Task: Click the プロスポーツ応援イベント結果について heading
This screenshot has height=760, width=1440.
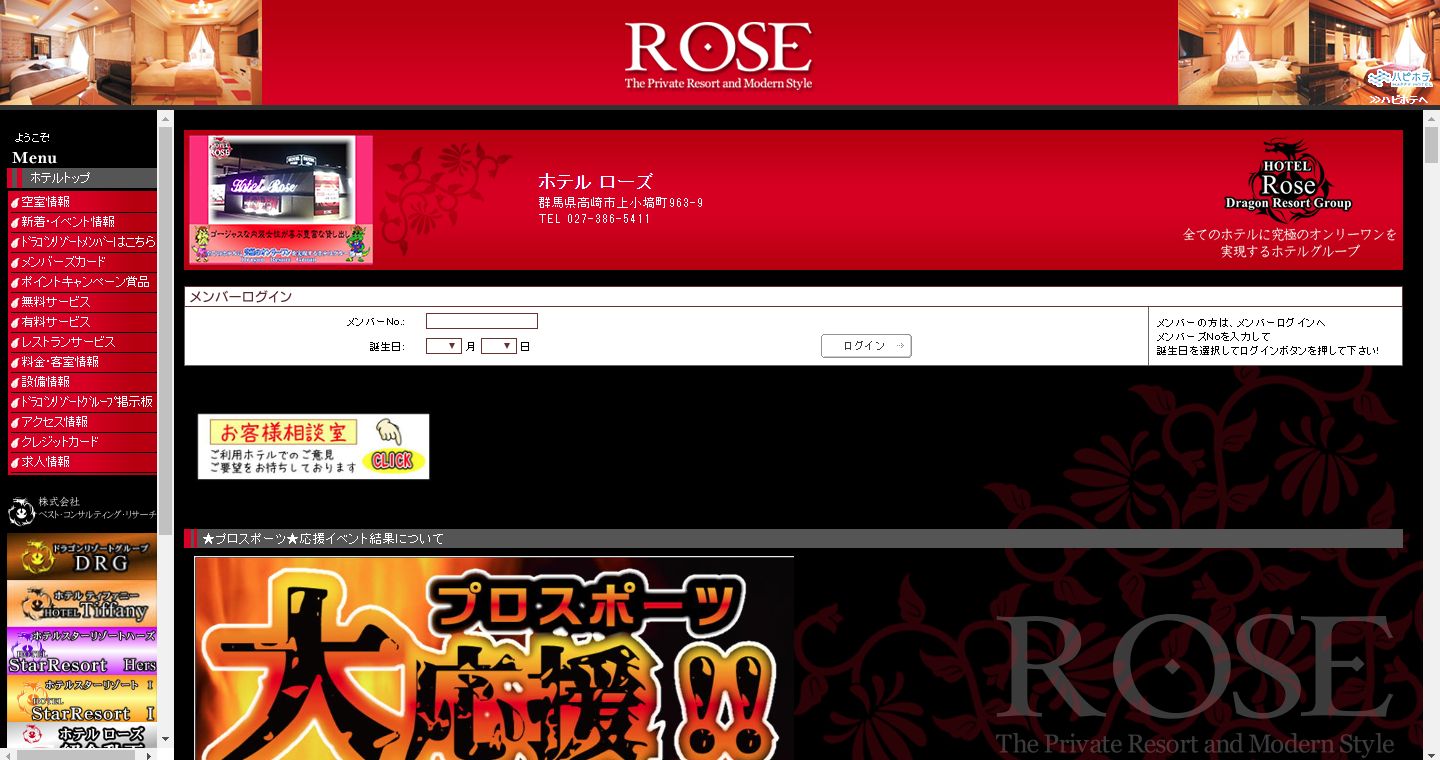Action: (323, 539)
